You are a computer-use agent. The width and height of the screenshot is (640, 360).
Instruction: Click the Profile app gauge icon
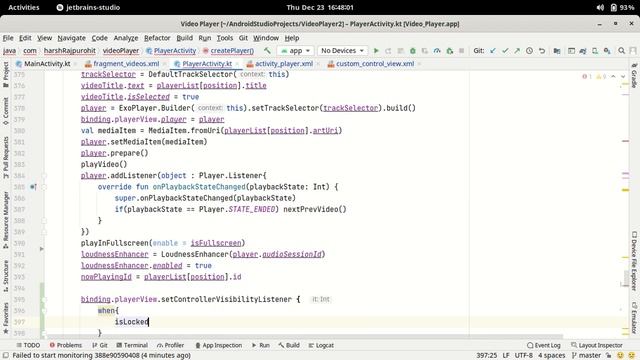[437, 51]
